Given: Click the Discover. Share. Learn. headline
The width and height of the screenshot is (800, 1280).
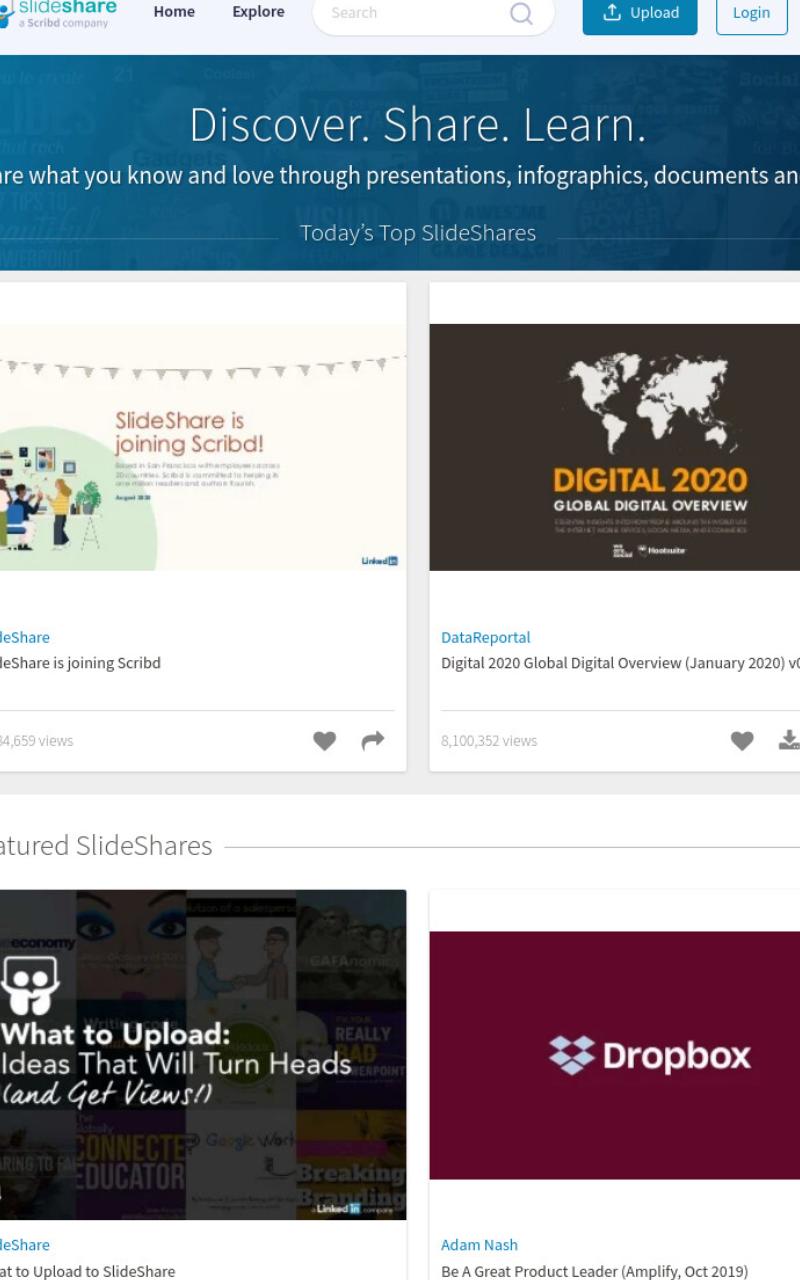Looking at the screenshot, I should [x=418, y=125].
